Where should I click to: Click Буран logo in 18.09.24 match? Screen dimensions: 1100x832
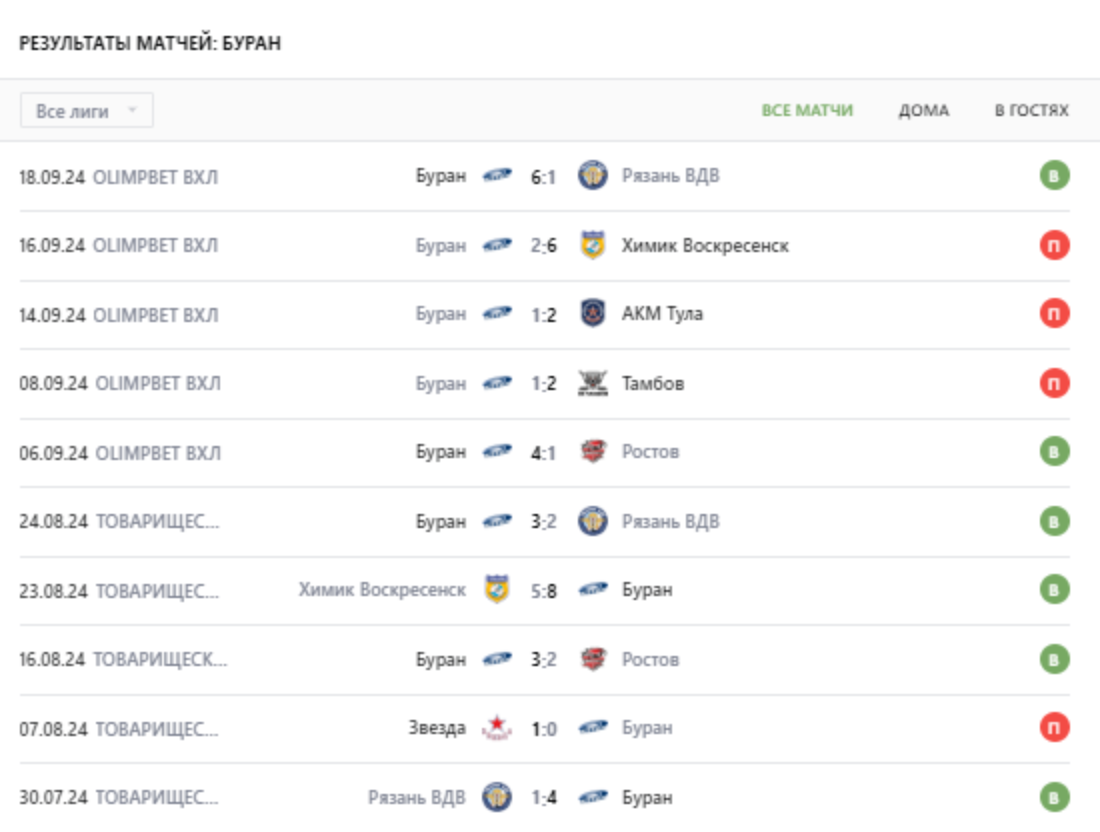click(x=497, y=176)
